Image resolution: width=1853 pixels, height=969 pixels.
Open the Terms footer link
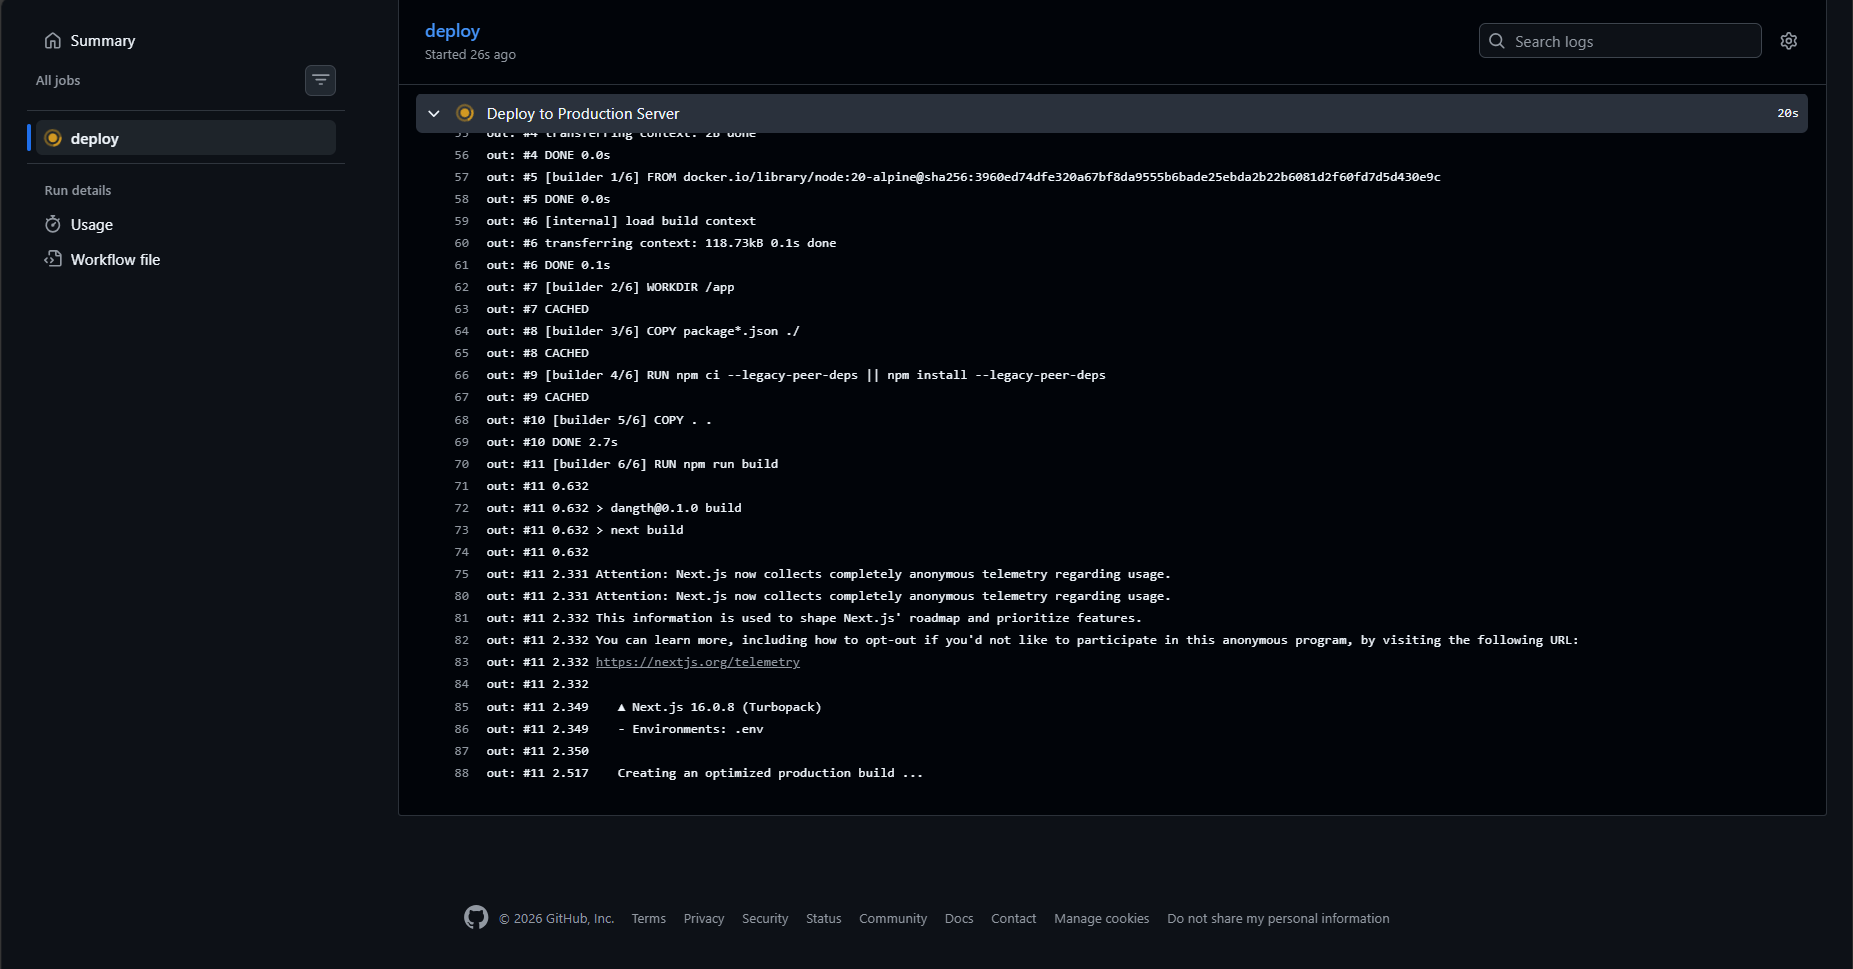click(x=648, y=918)
